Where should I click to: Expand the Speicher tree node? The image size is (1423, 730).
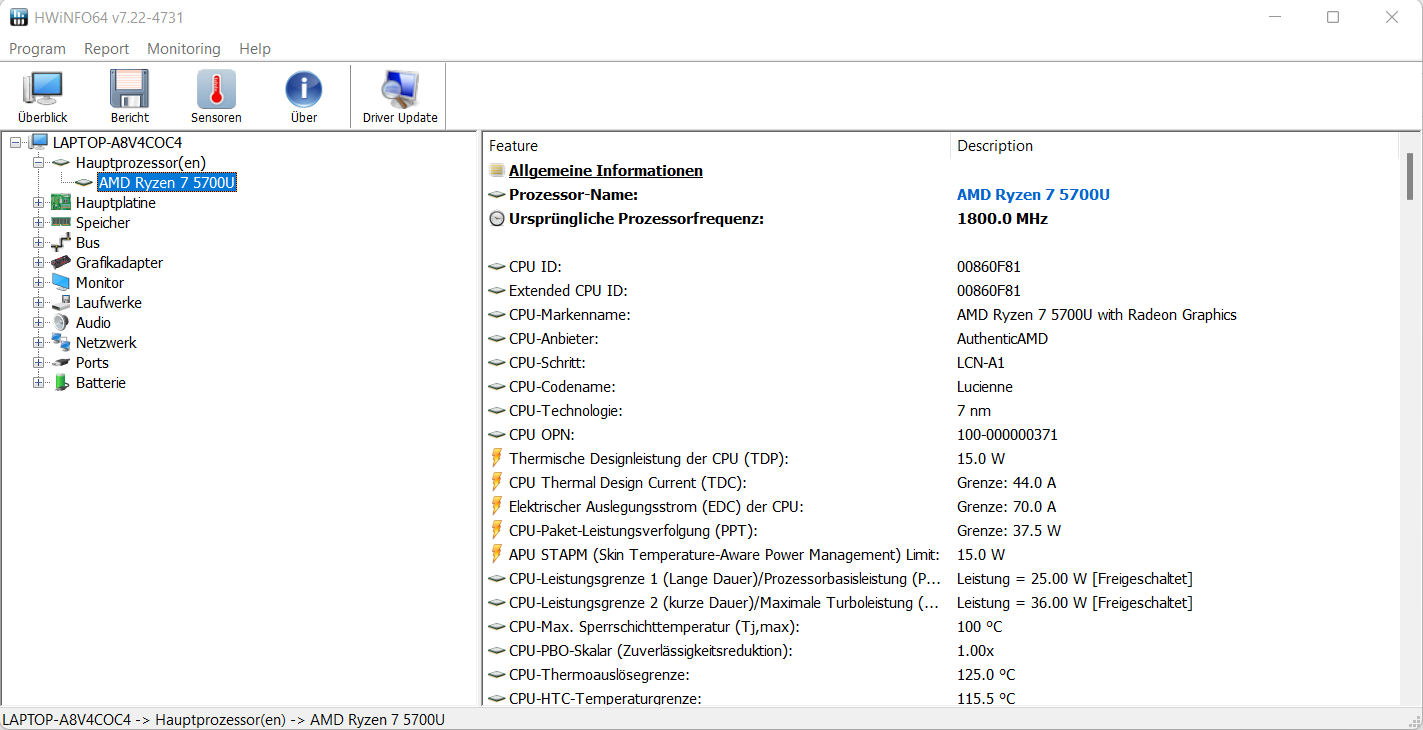pyautogui.click(x=39, y=223)
